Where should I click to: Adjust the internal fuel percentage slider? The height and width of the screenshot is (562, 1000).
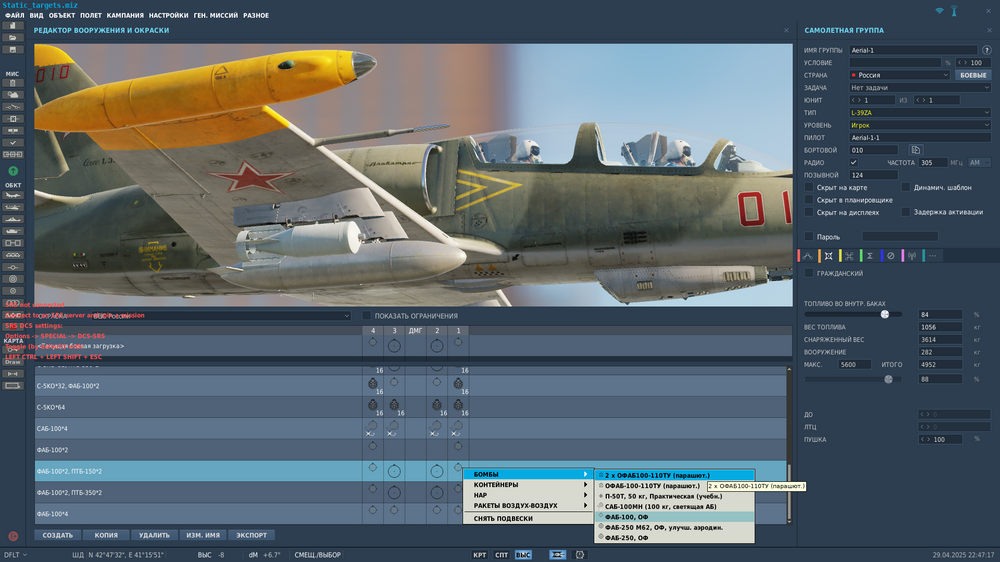coord(884,314)
